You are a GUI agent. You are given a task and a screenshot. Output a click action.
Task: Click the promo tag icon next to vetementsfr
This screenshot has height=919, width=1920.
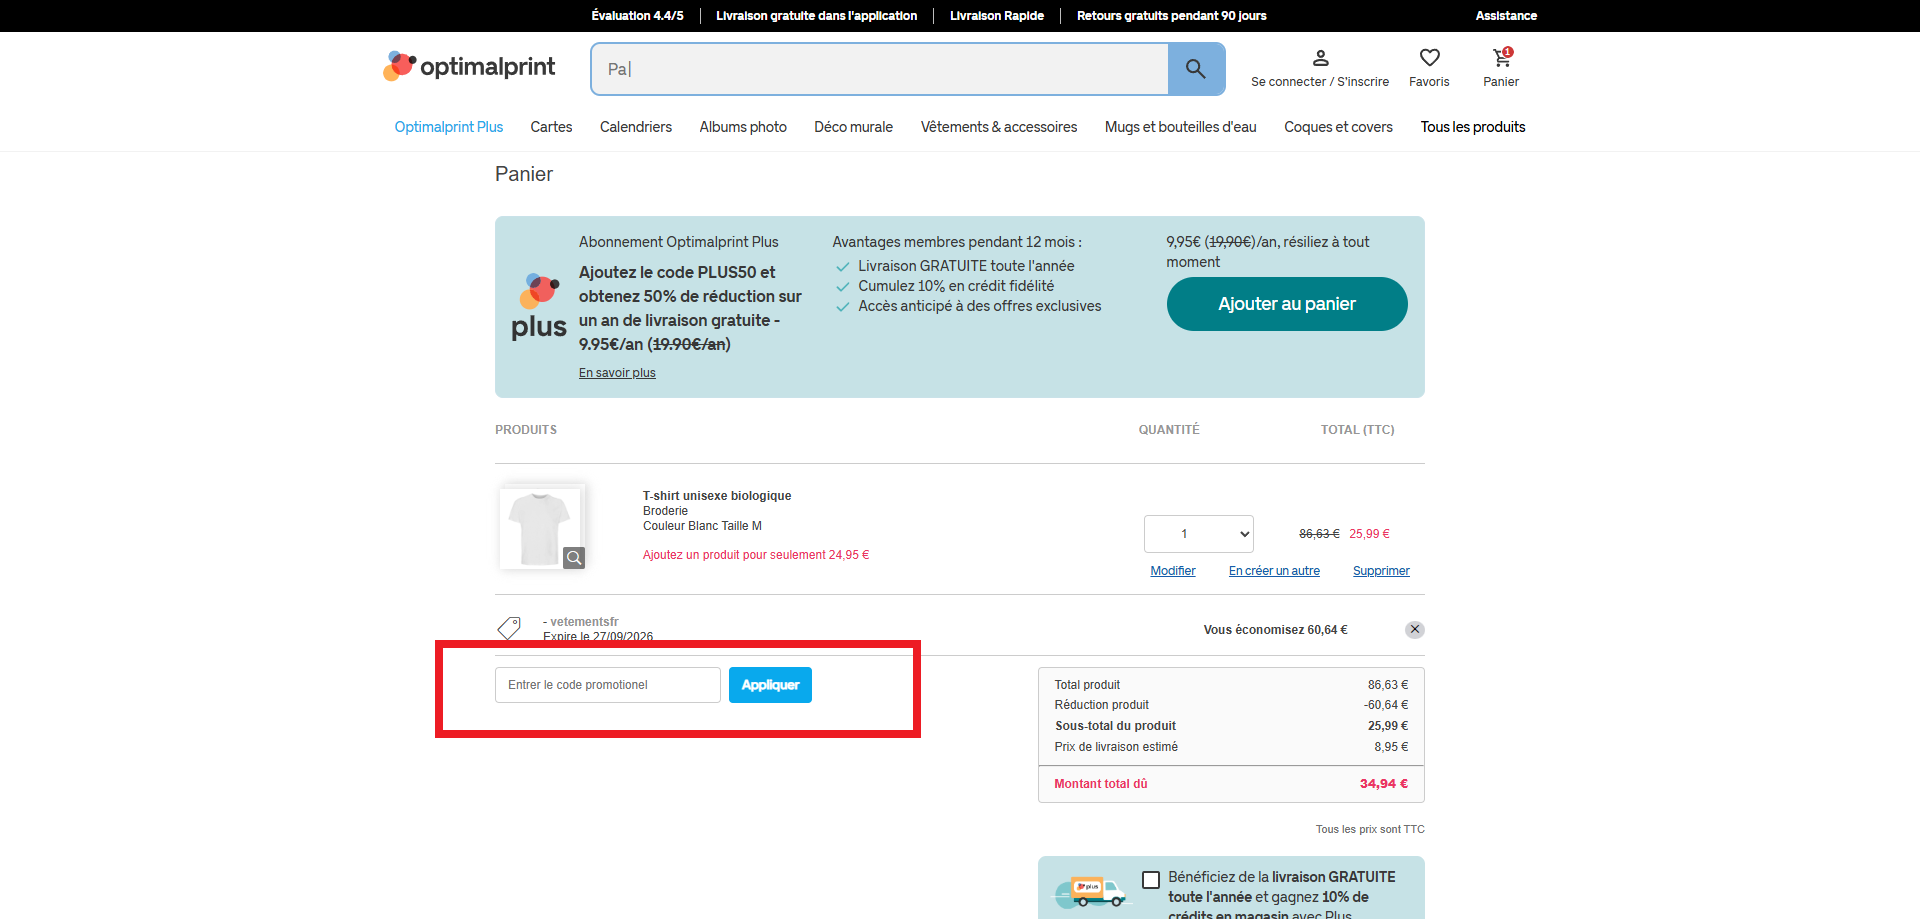tap(509, 628)
